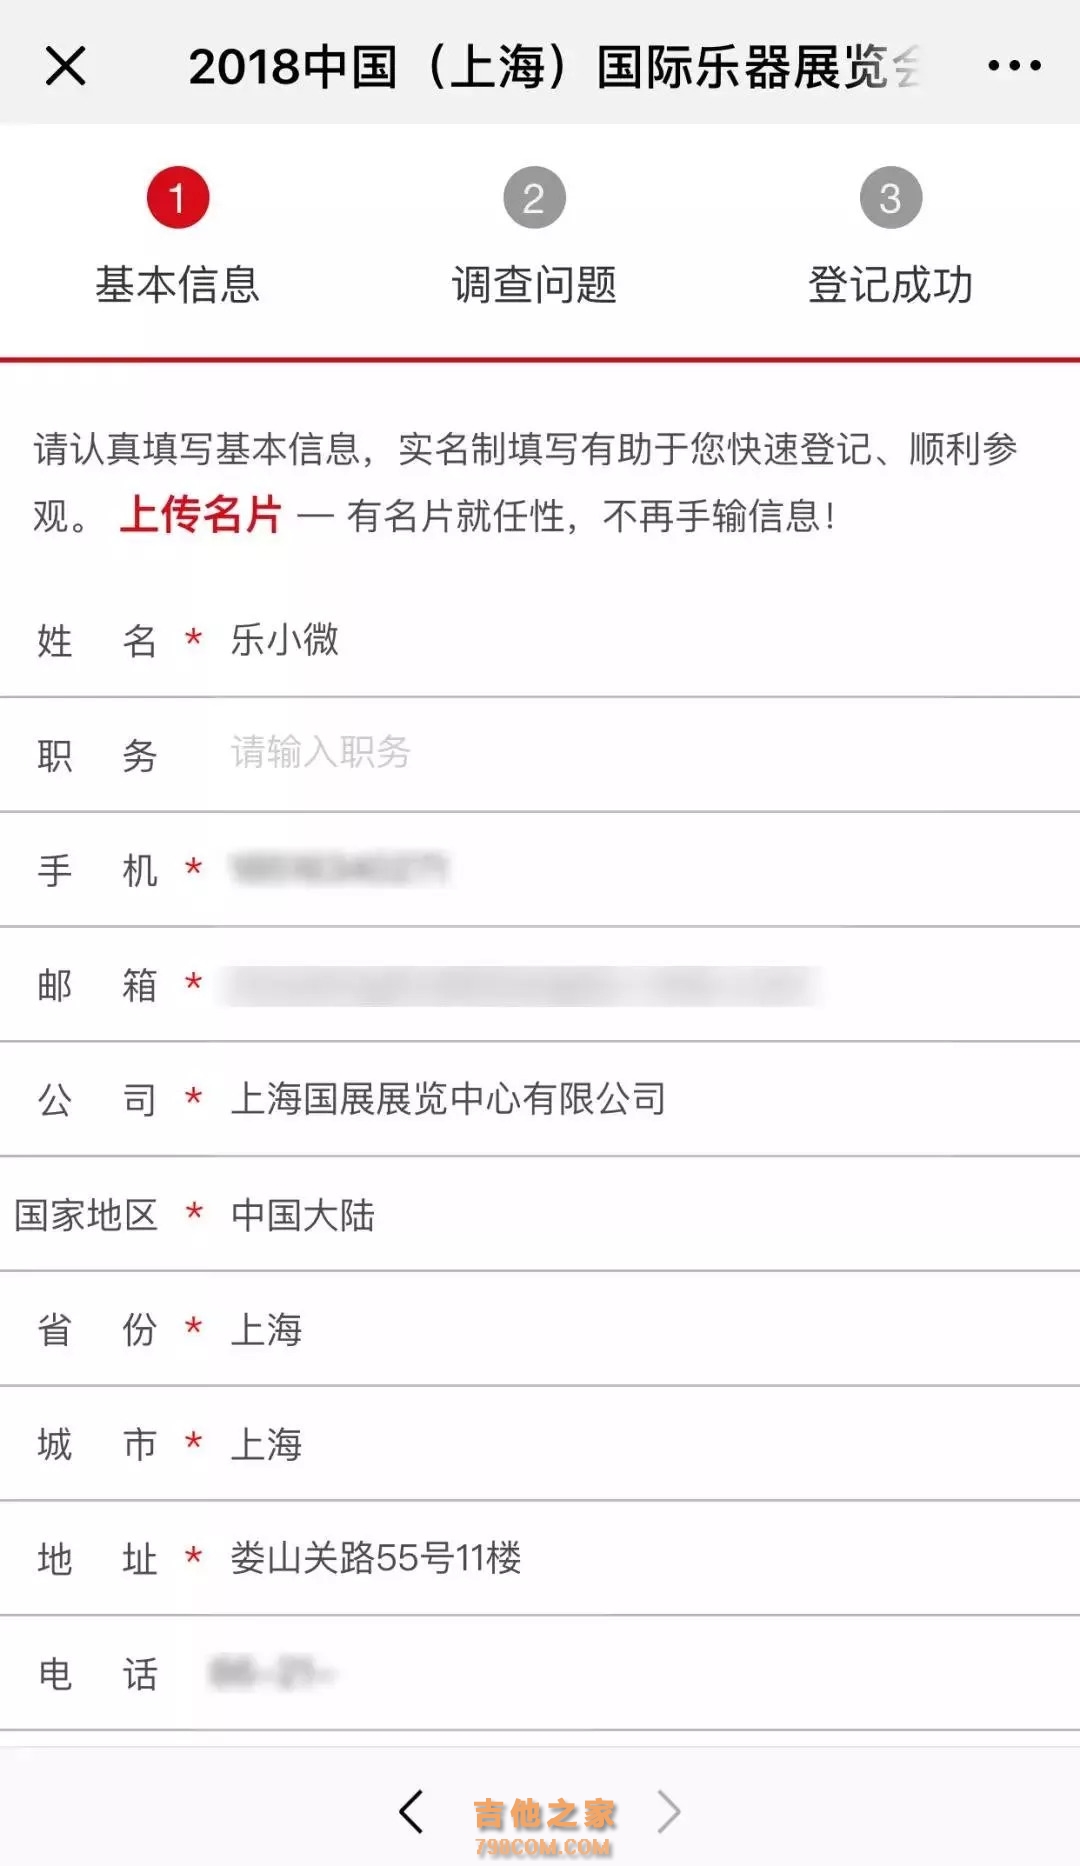Click the 上传名片 red link
Screen dimensions: 1080x1866
[201, 516]
